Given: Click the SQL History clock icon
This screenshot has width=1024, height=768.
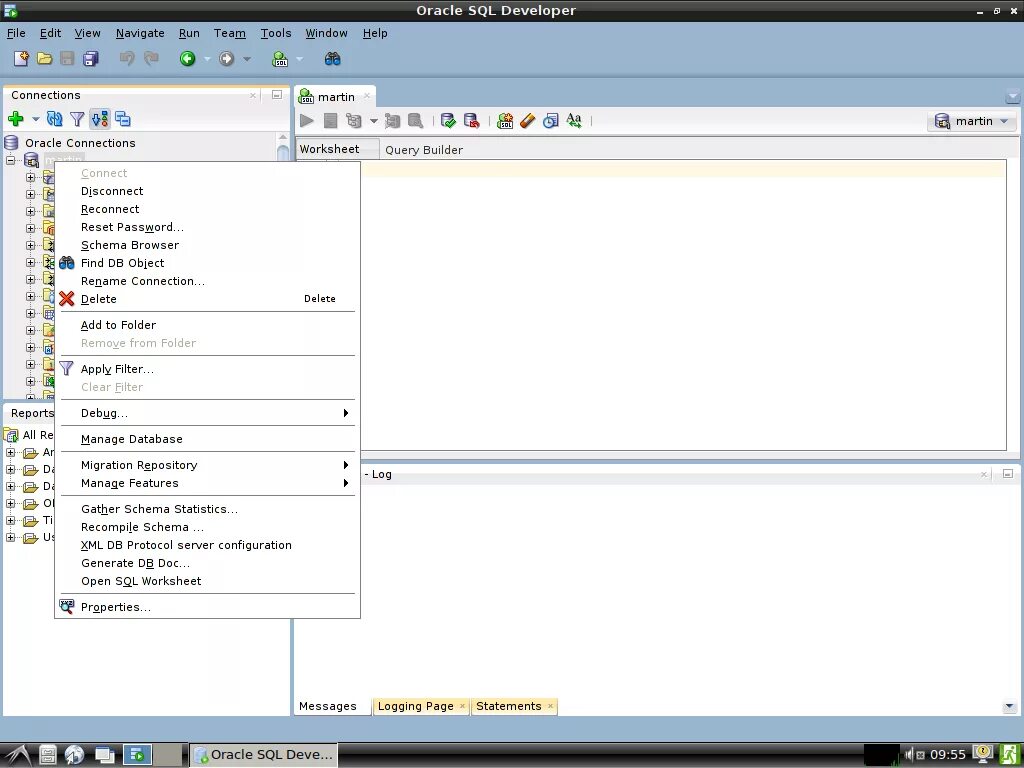Looking at the screenshot, I should coord(551,121).
